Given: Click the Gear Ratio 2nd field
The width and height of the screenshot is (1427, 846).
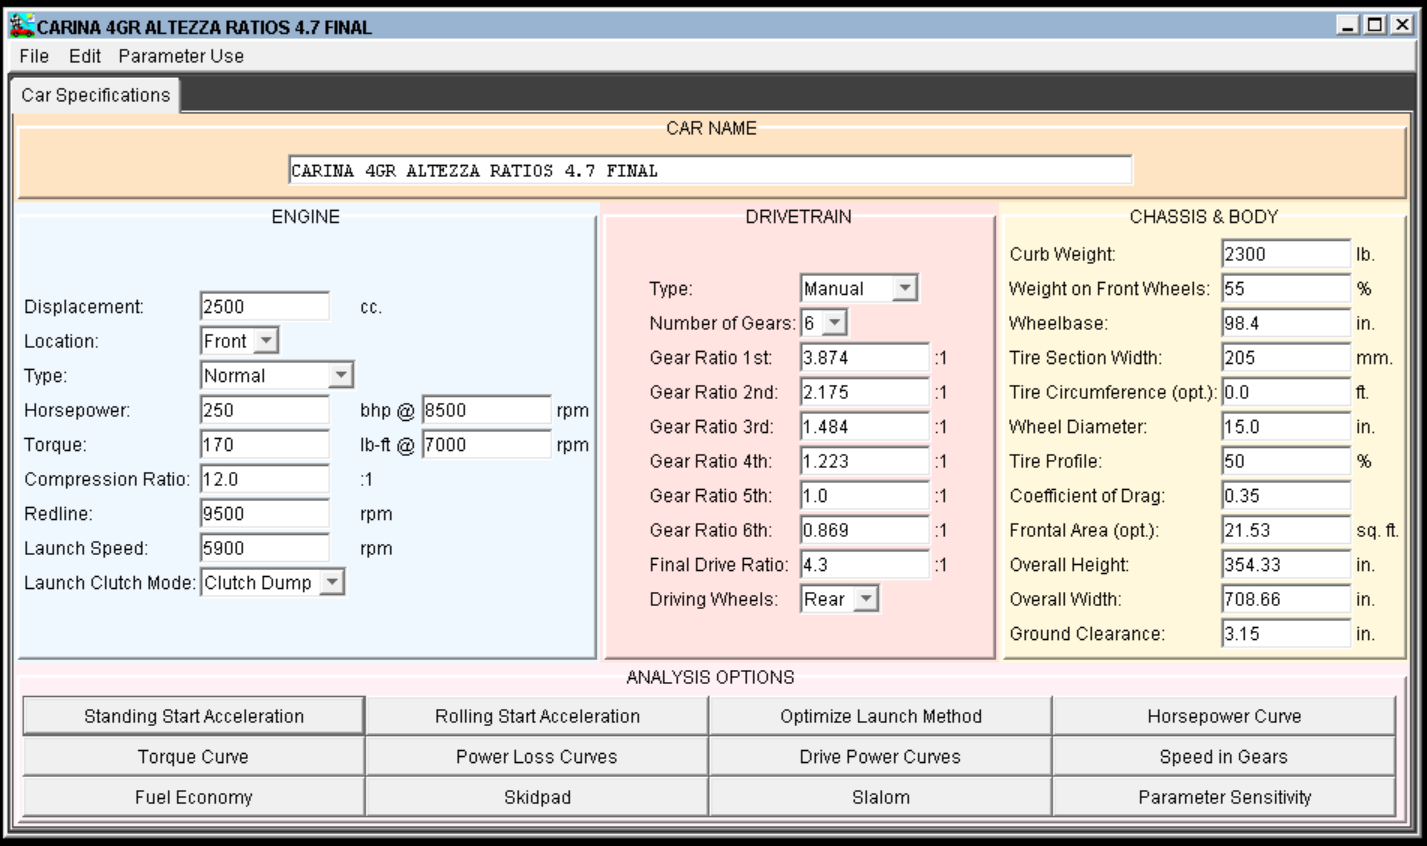Looking at the screenshot, I should [865, 392].
